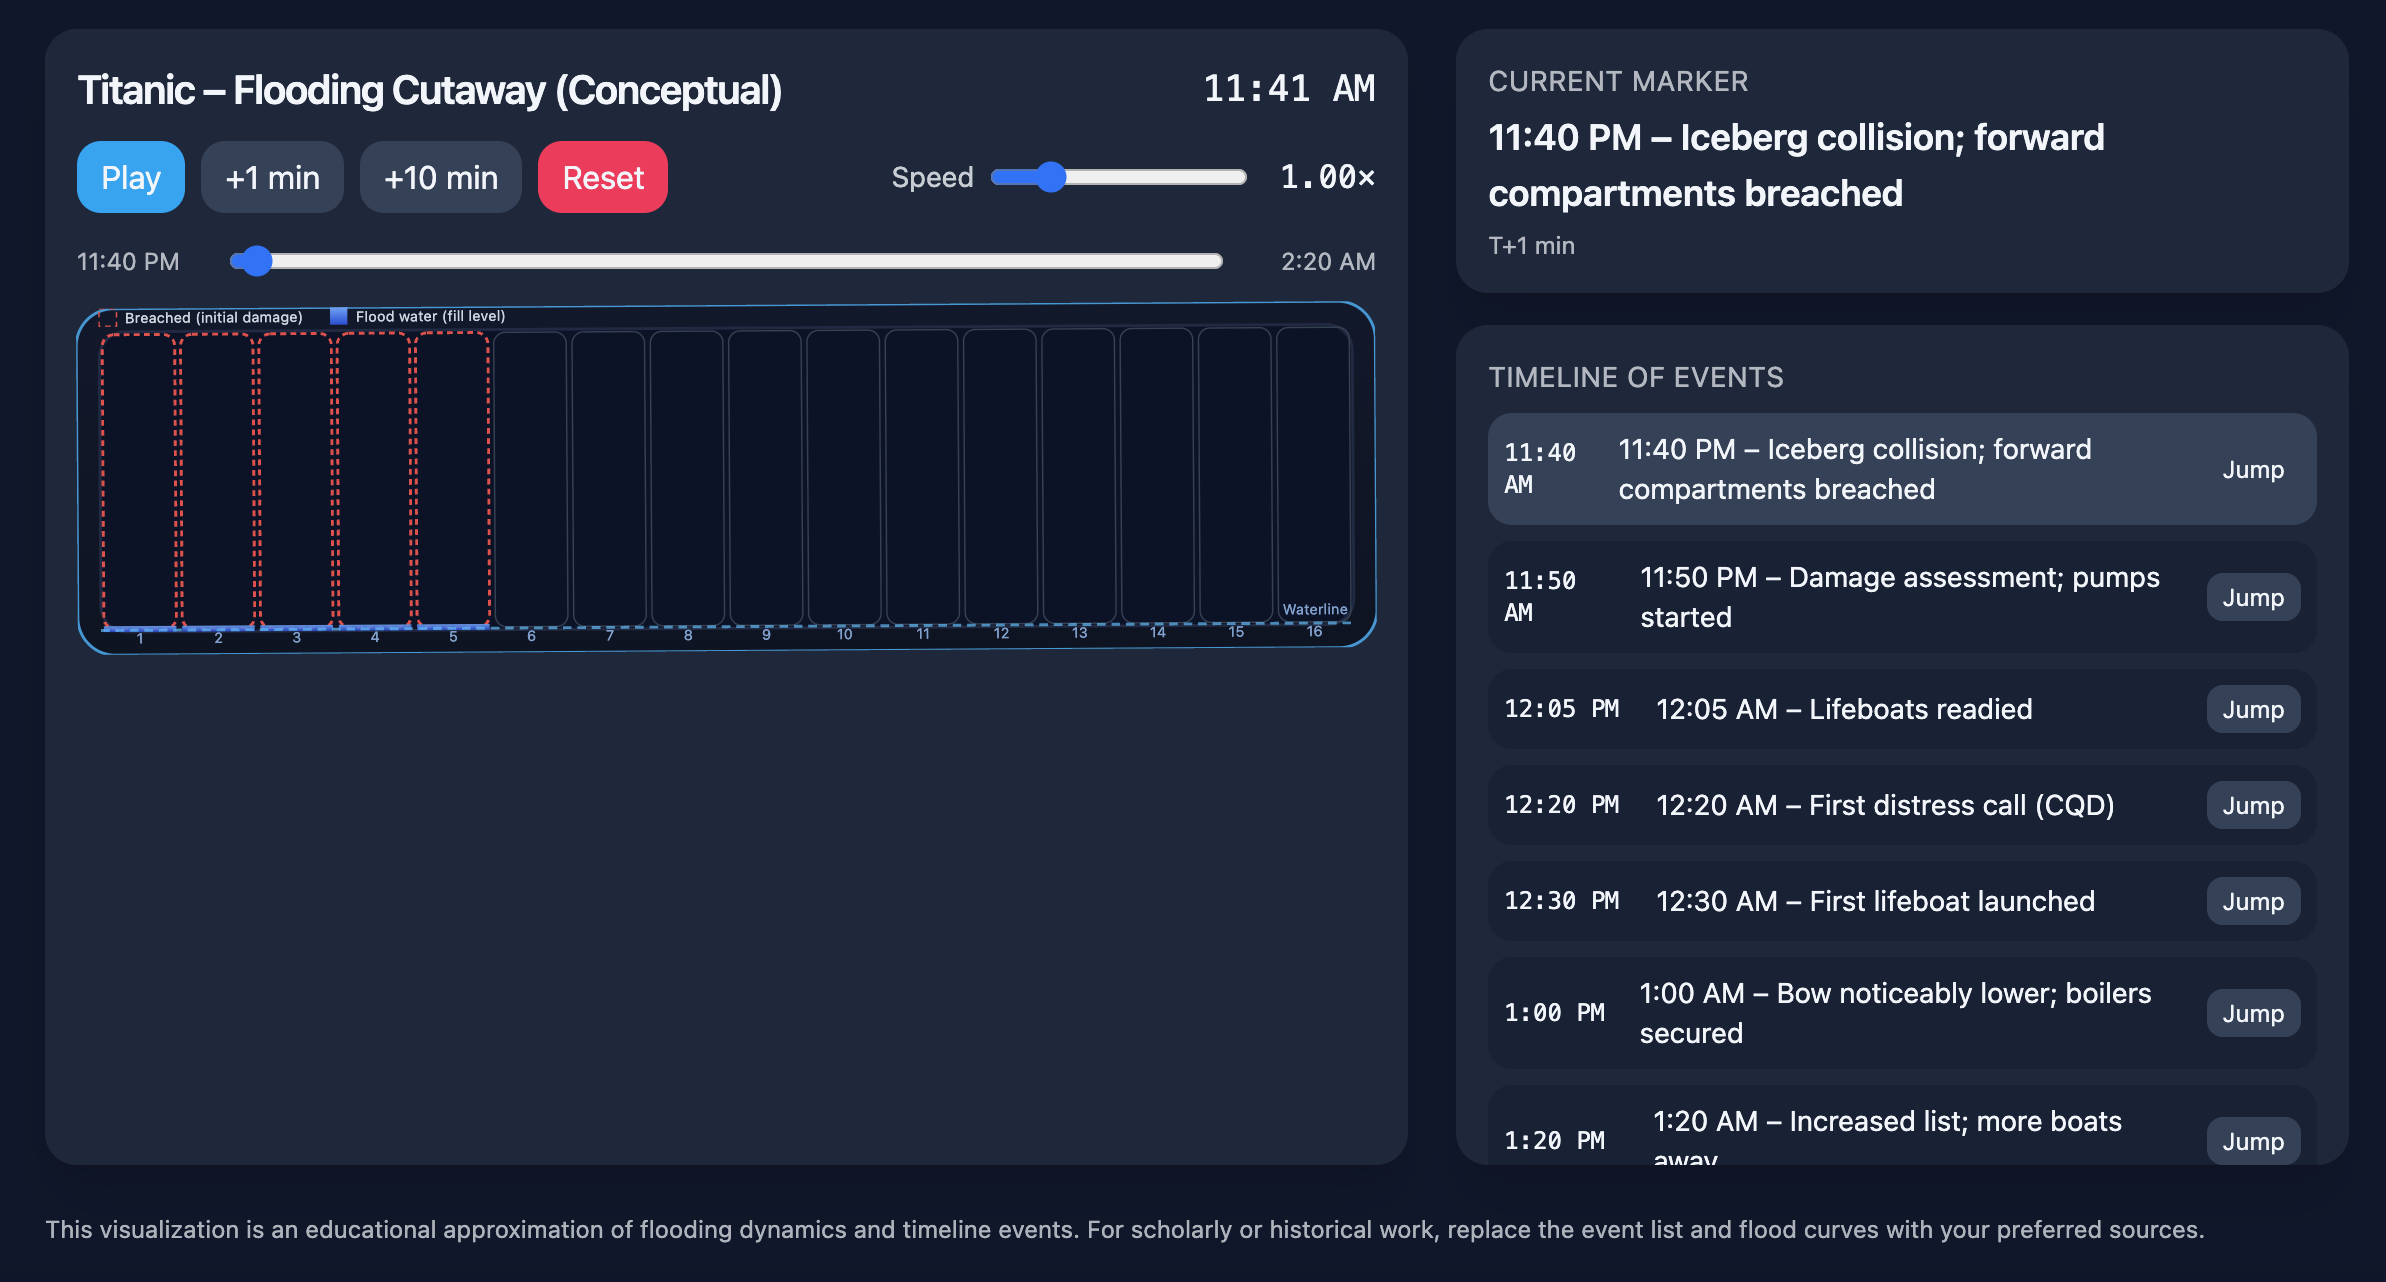Toggle the Flood water (fill level) legend

(420, 315)
